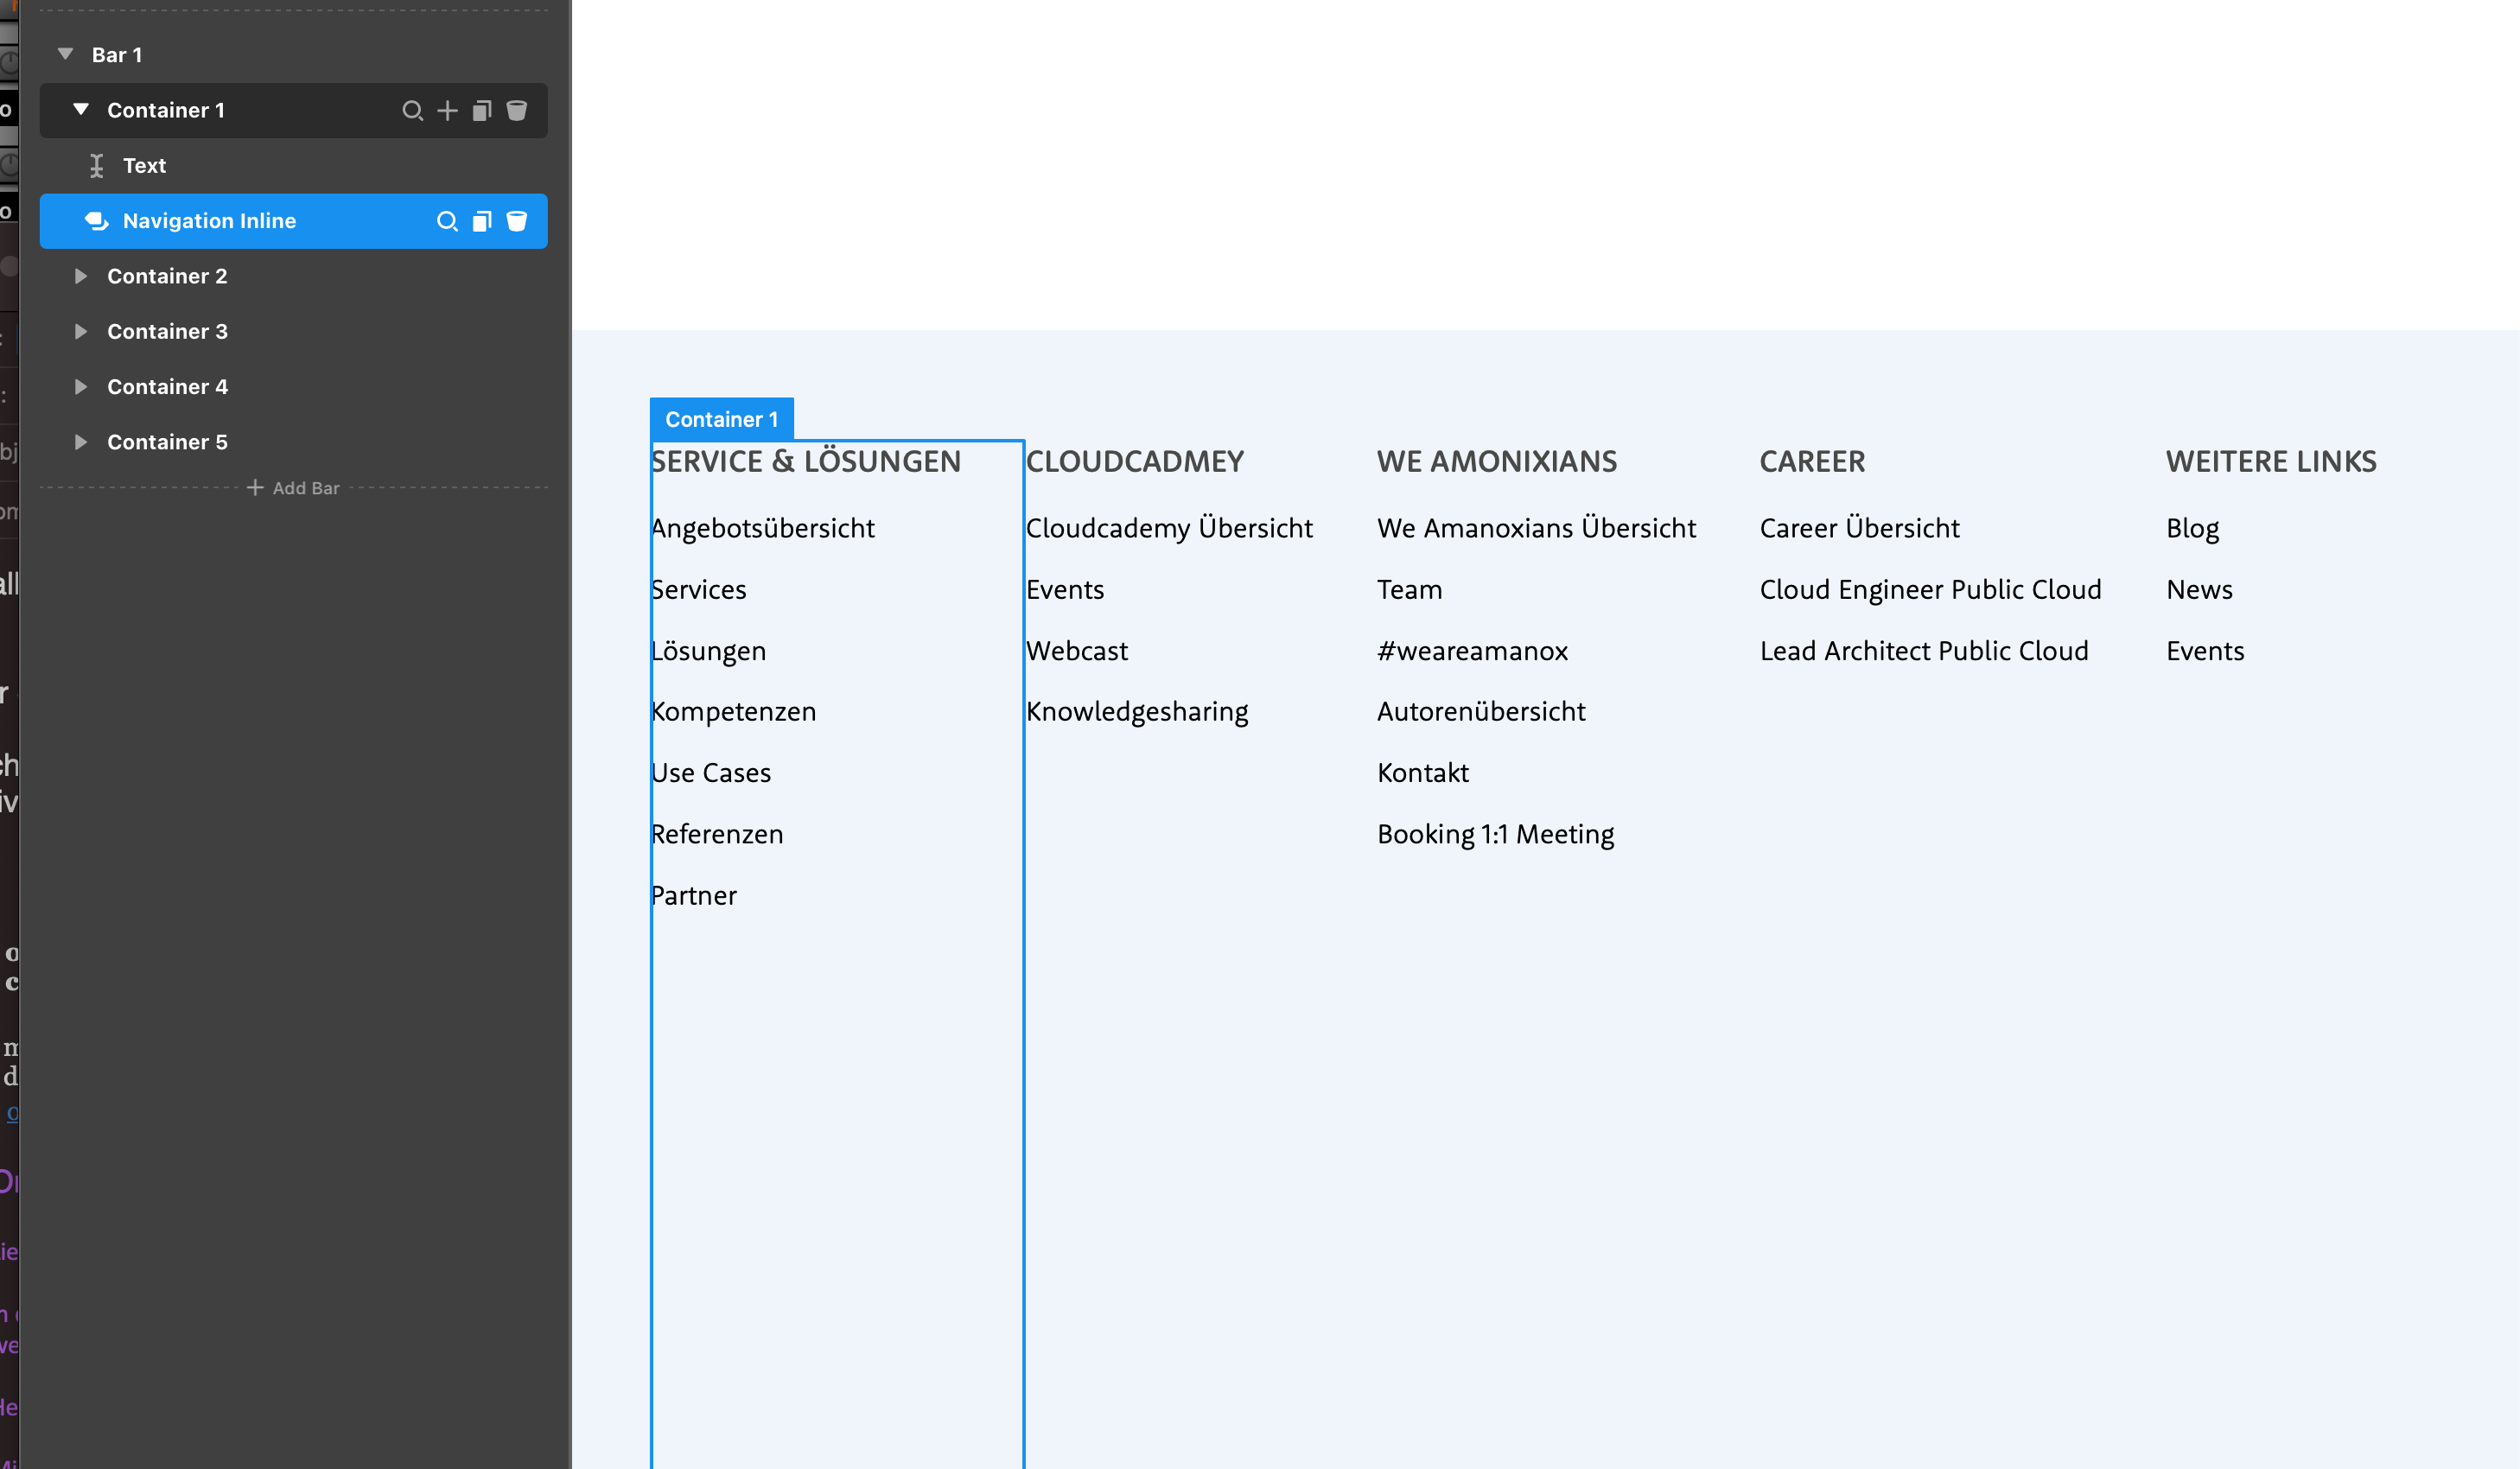
Task: Select Container 4 in the outline
Action: [168, 387]
